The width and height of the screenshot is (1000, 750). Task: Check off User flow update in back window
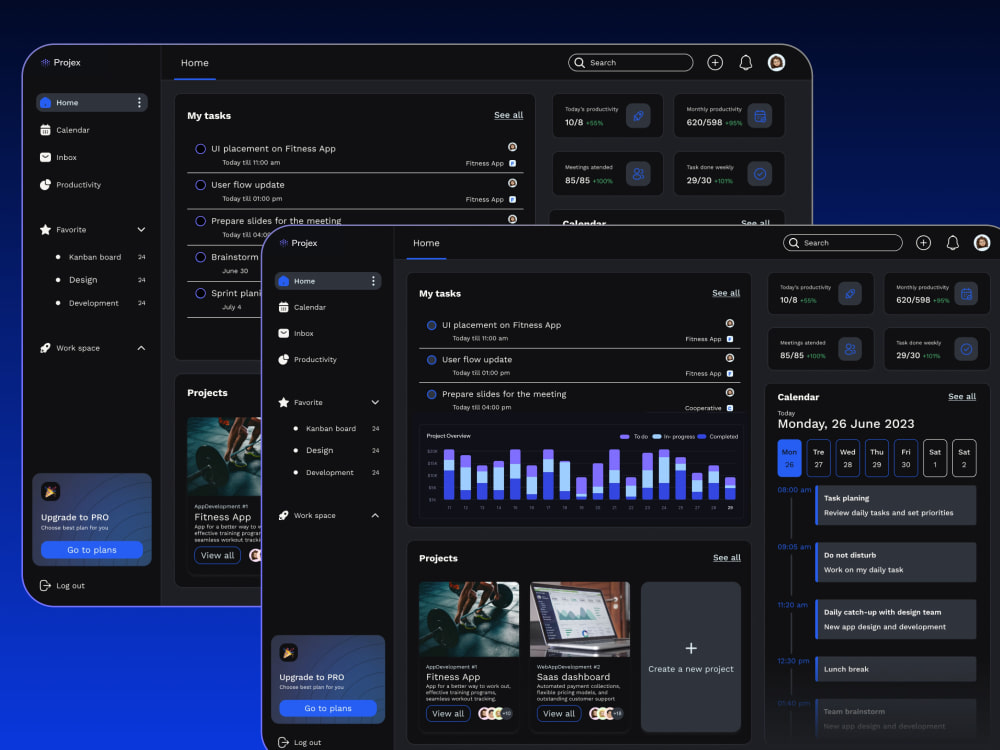pos(200,185)
